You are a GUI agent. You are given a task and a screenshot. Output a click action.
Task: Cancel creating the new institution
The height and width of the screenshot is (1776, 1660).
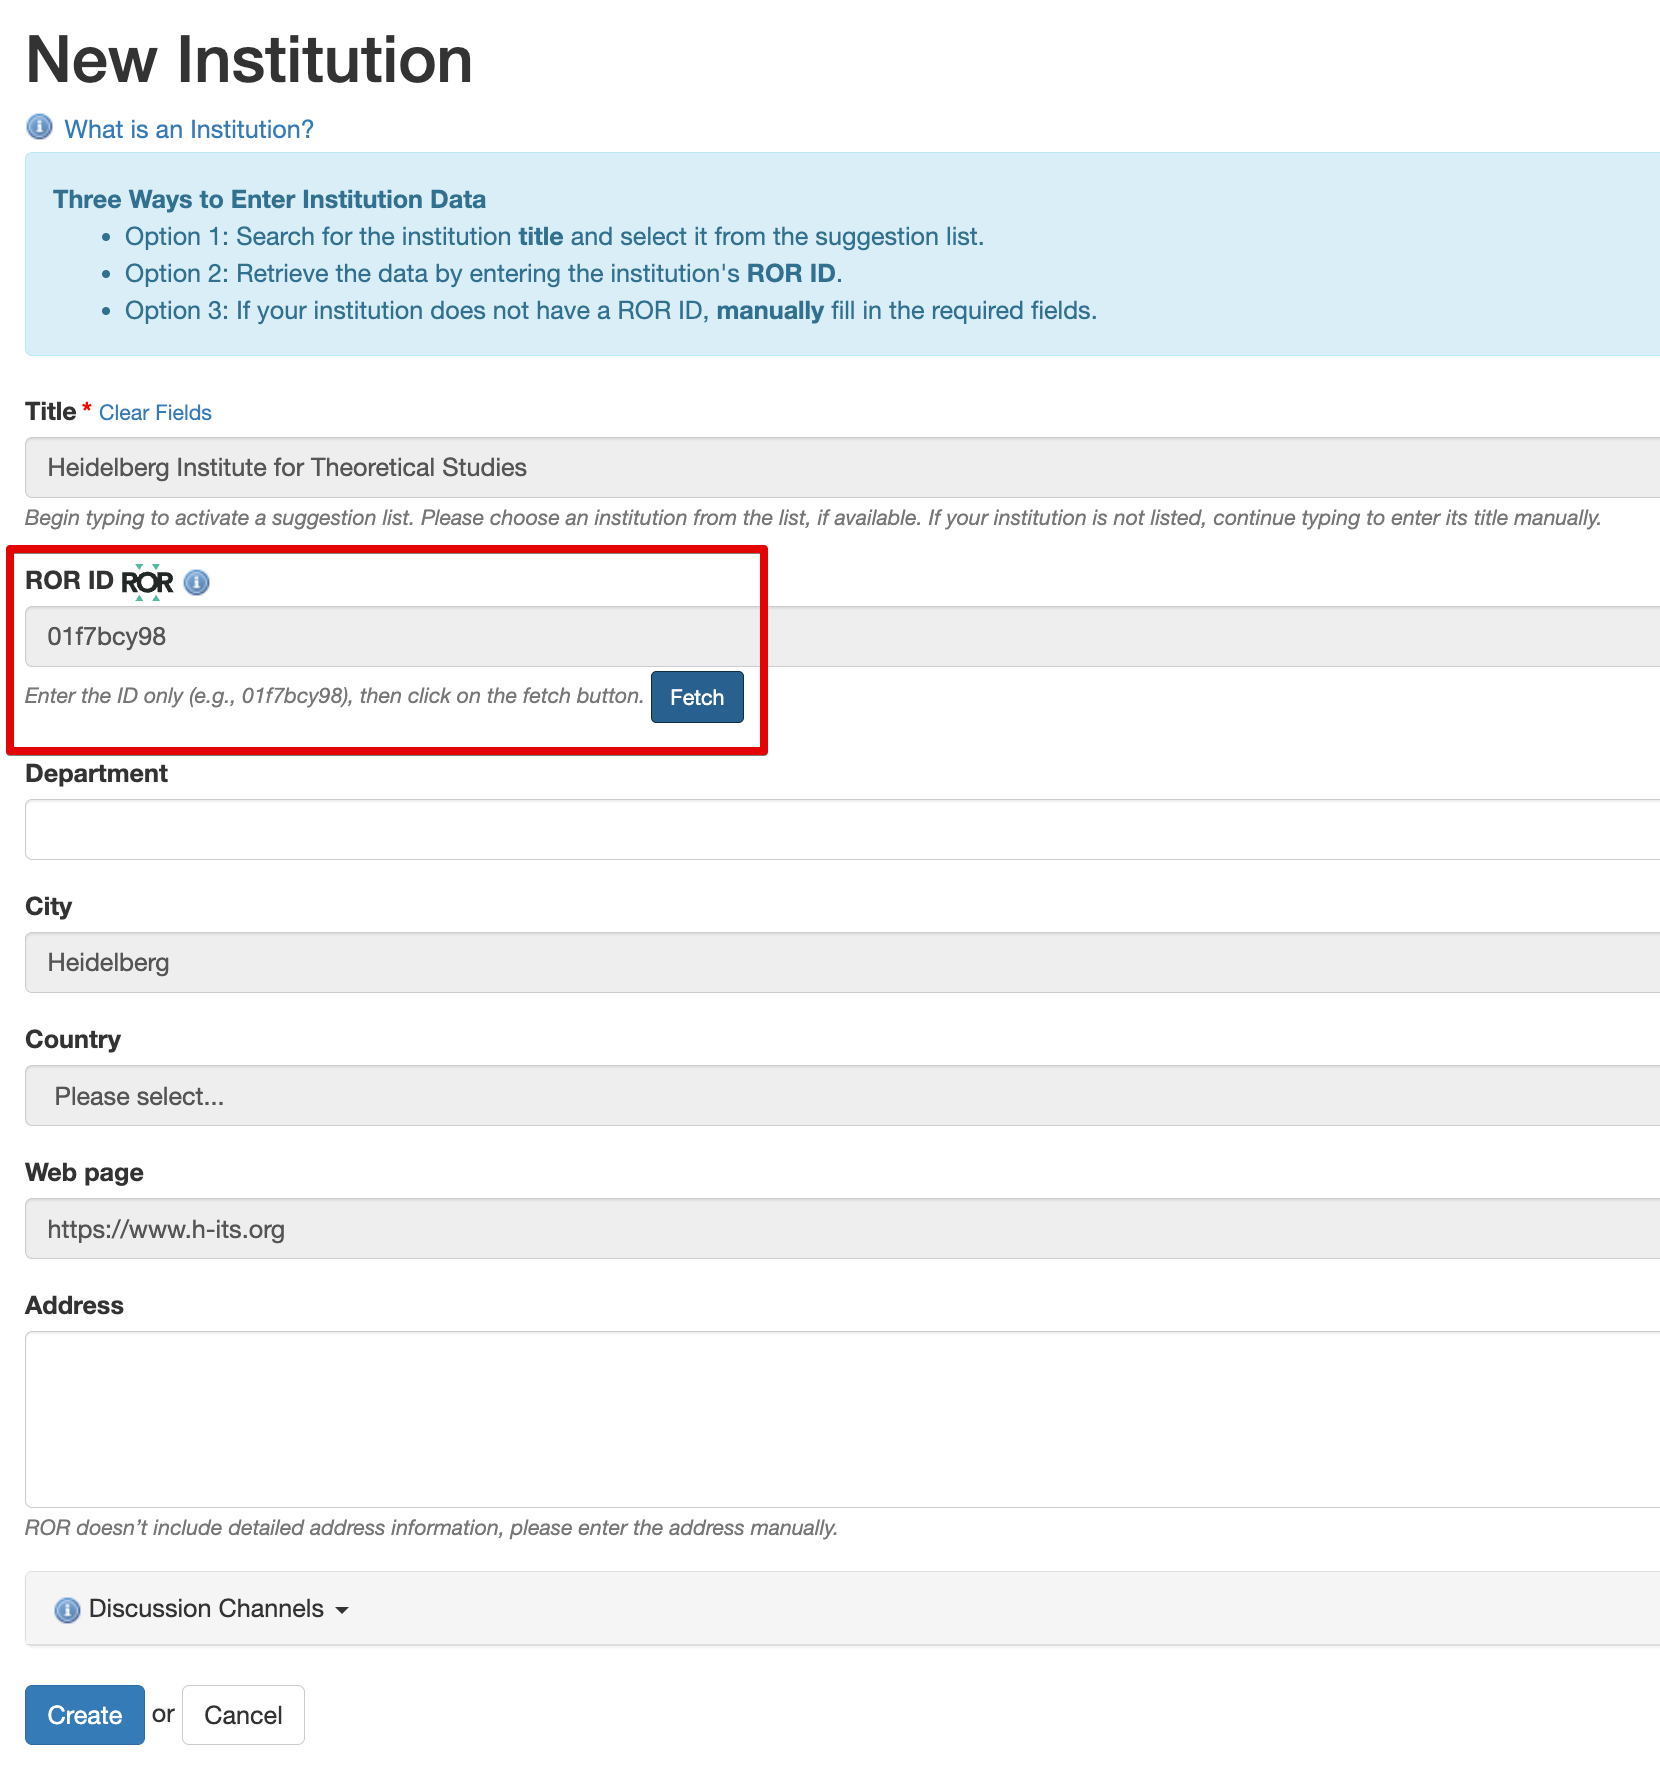[x=243, y=1715]
